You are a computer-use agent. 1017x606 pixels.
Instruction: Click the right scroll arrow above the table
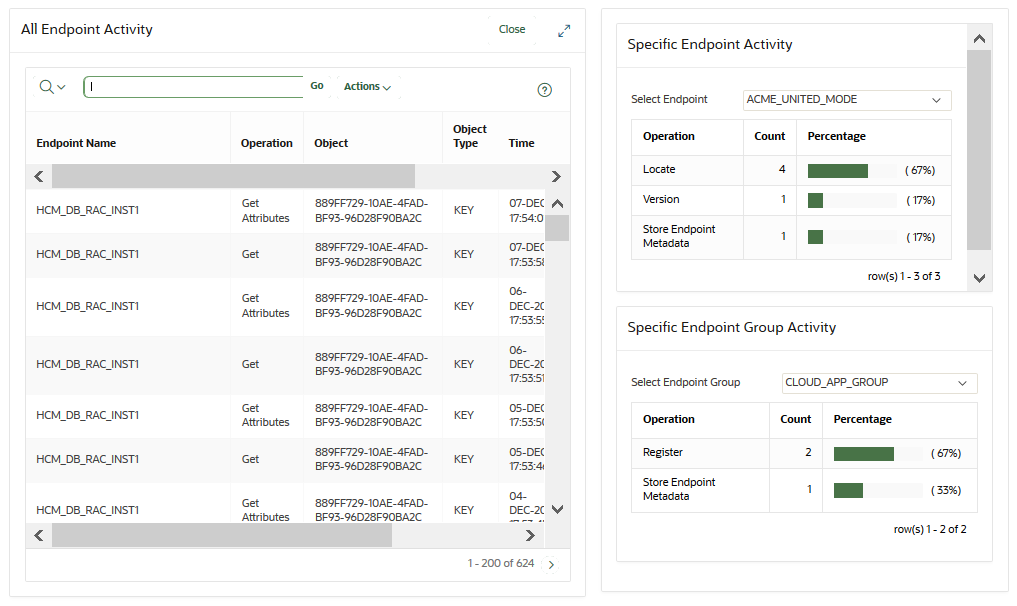(x=558, y=176)
